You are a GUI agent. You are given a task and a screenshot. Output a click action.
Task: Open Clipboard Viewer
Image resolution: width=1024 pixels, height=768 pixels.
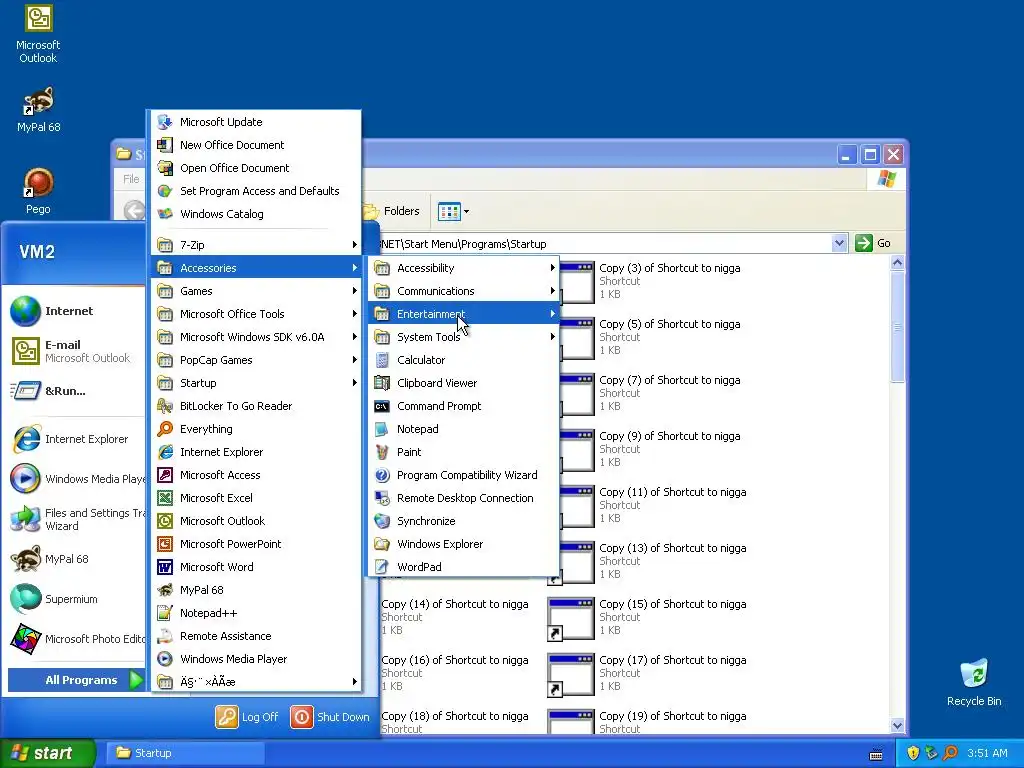464,383
